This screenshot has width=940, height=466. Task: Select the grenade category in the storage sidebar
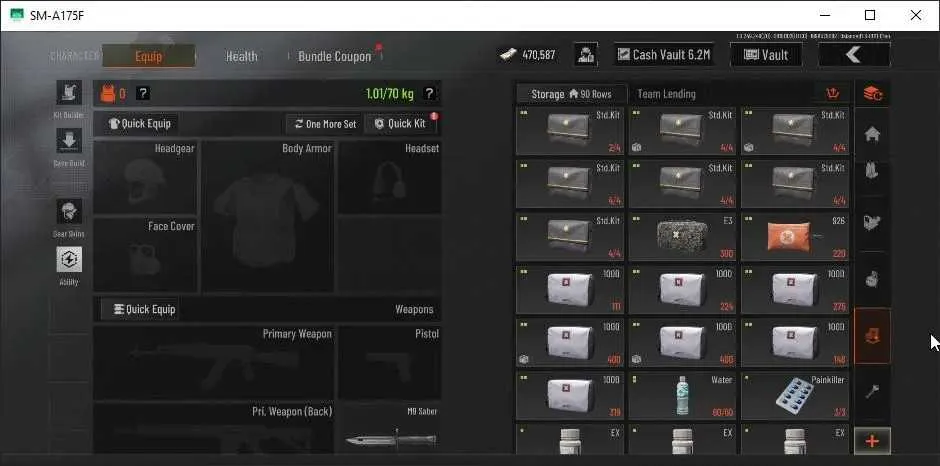pos(872,279)
